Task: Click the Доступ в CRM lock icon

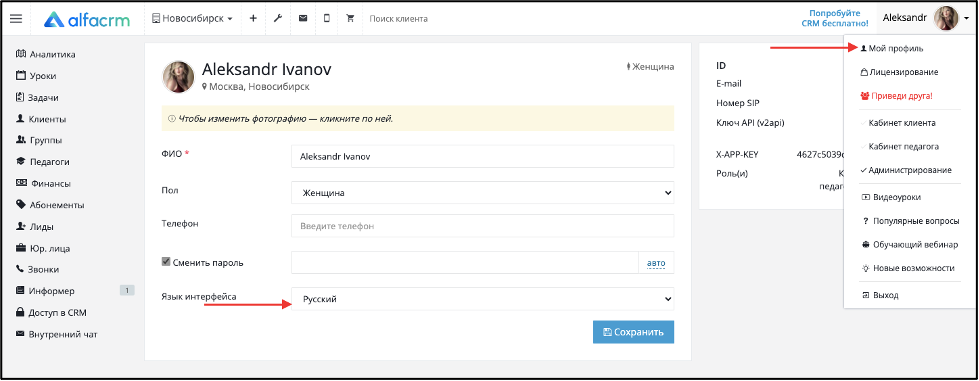Action: coord(21,312)
